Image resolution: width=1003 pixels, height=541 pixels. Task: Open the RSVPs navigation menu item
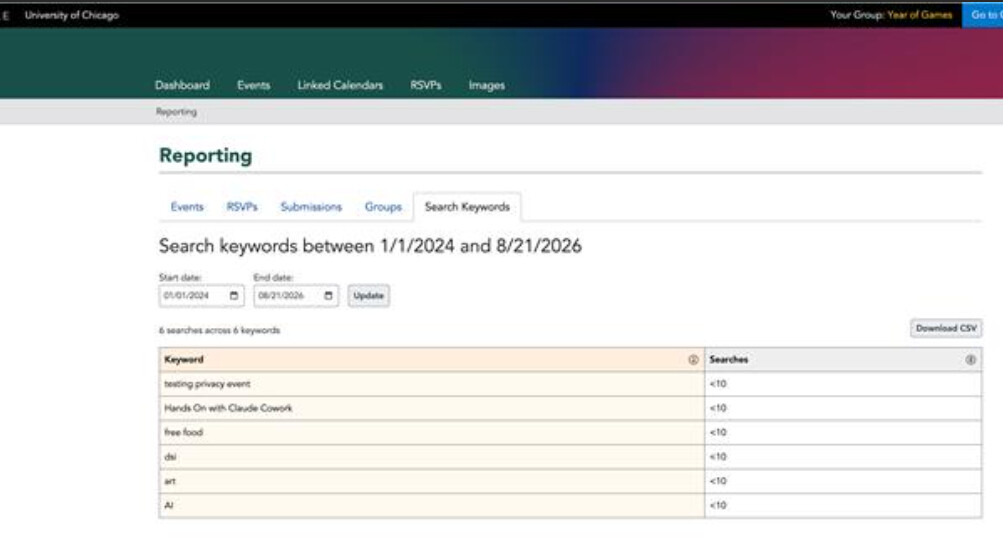(x=425, y=85)
